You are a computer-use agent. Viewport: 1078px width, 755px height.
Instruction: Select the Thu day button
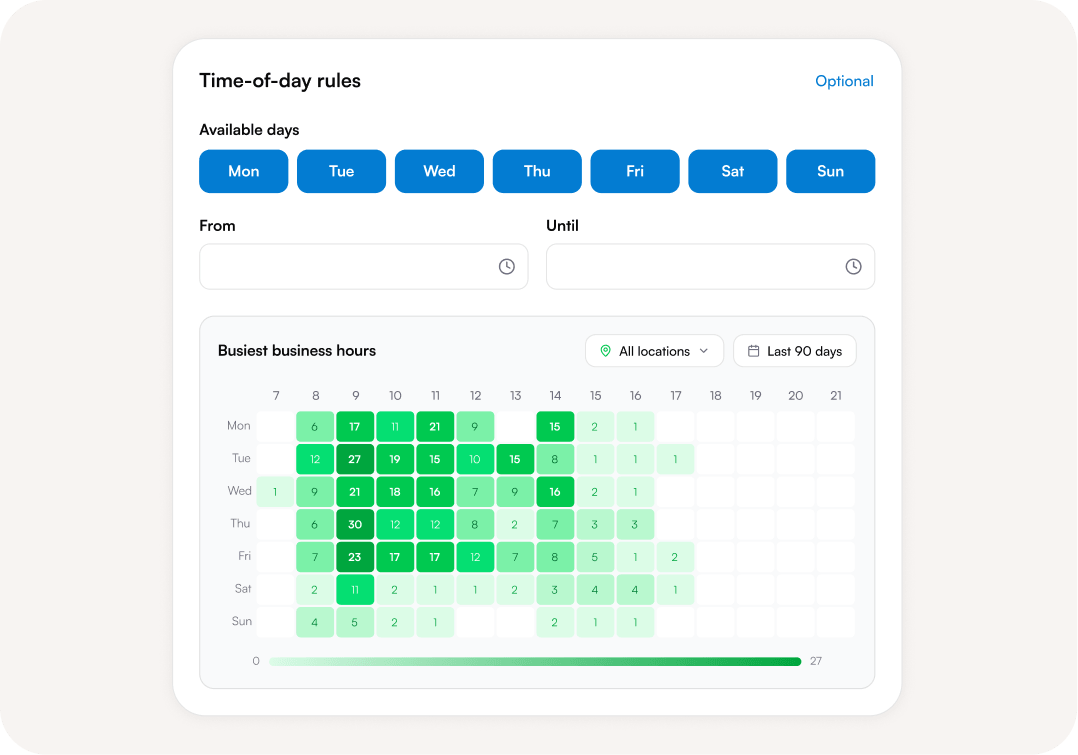pyautogui.click(x=537, y=171)
